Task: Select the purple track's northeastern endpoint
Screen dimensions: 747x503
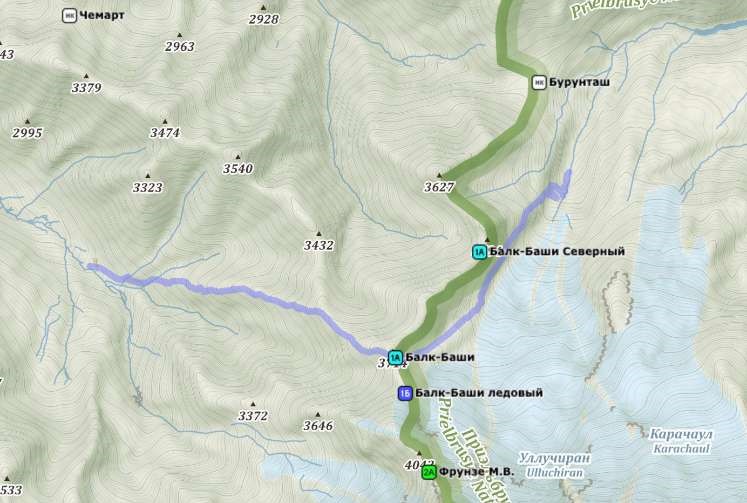Action: [x=568, y=172]
